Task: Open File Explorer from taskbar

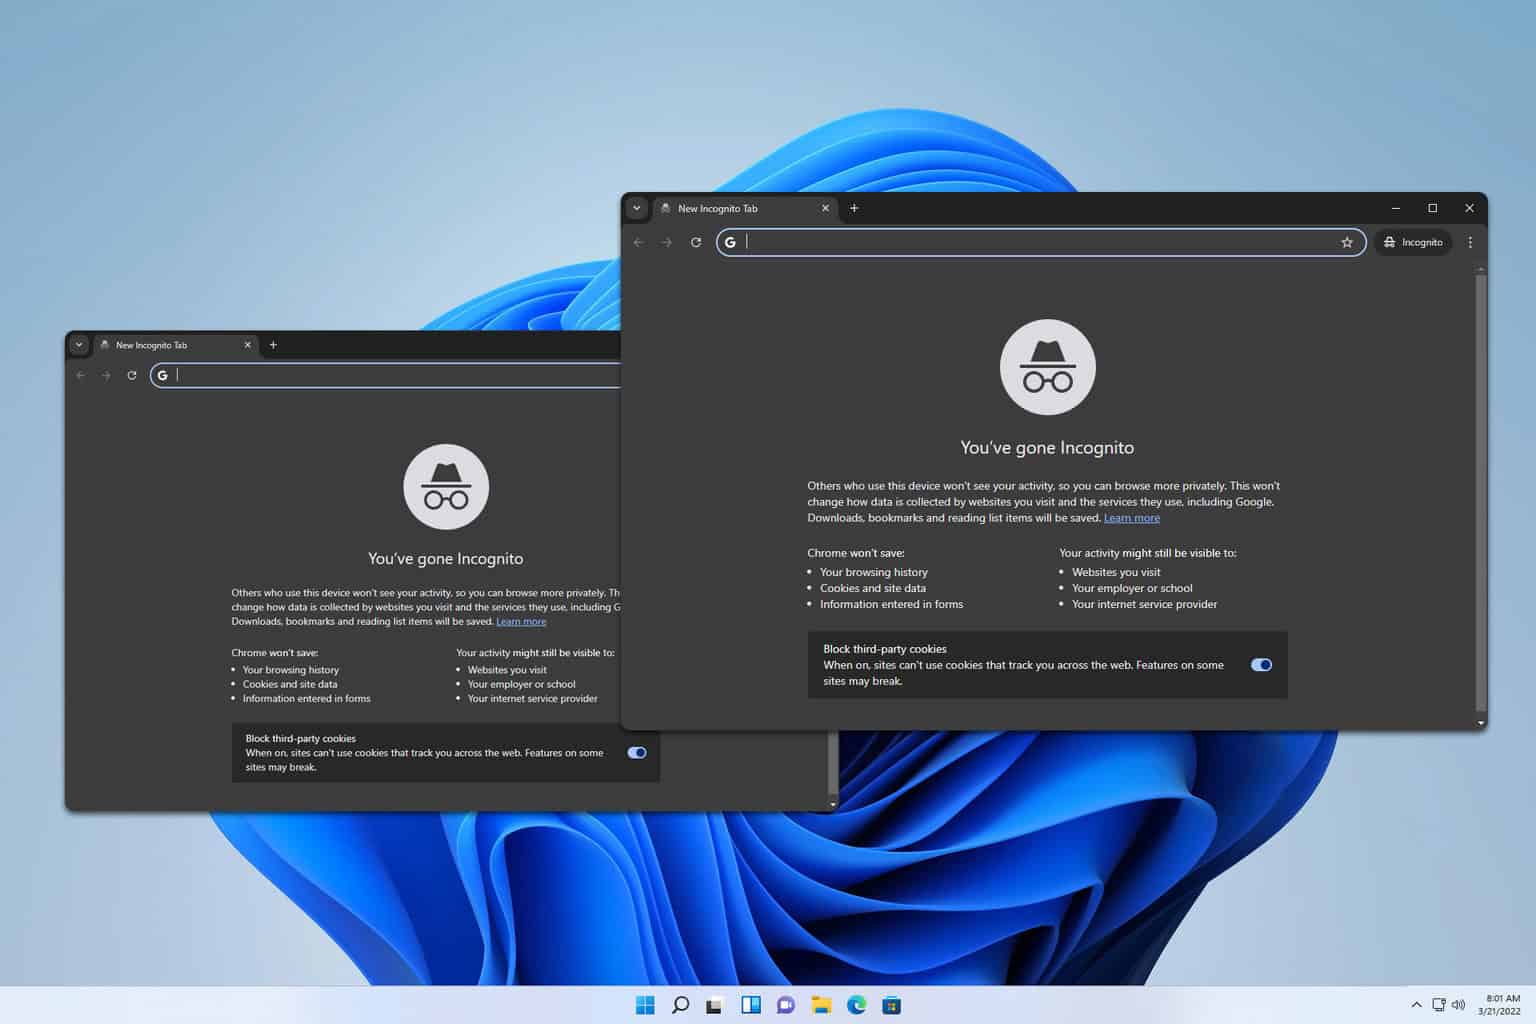Action: click(x=821, y=1005)
